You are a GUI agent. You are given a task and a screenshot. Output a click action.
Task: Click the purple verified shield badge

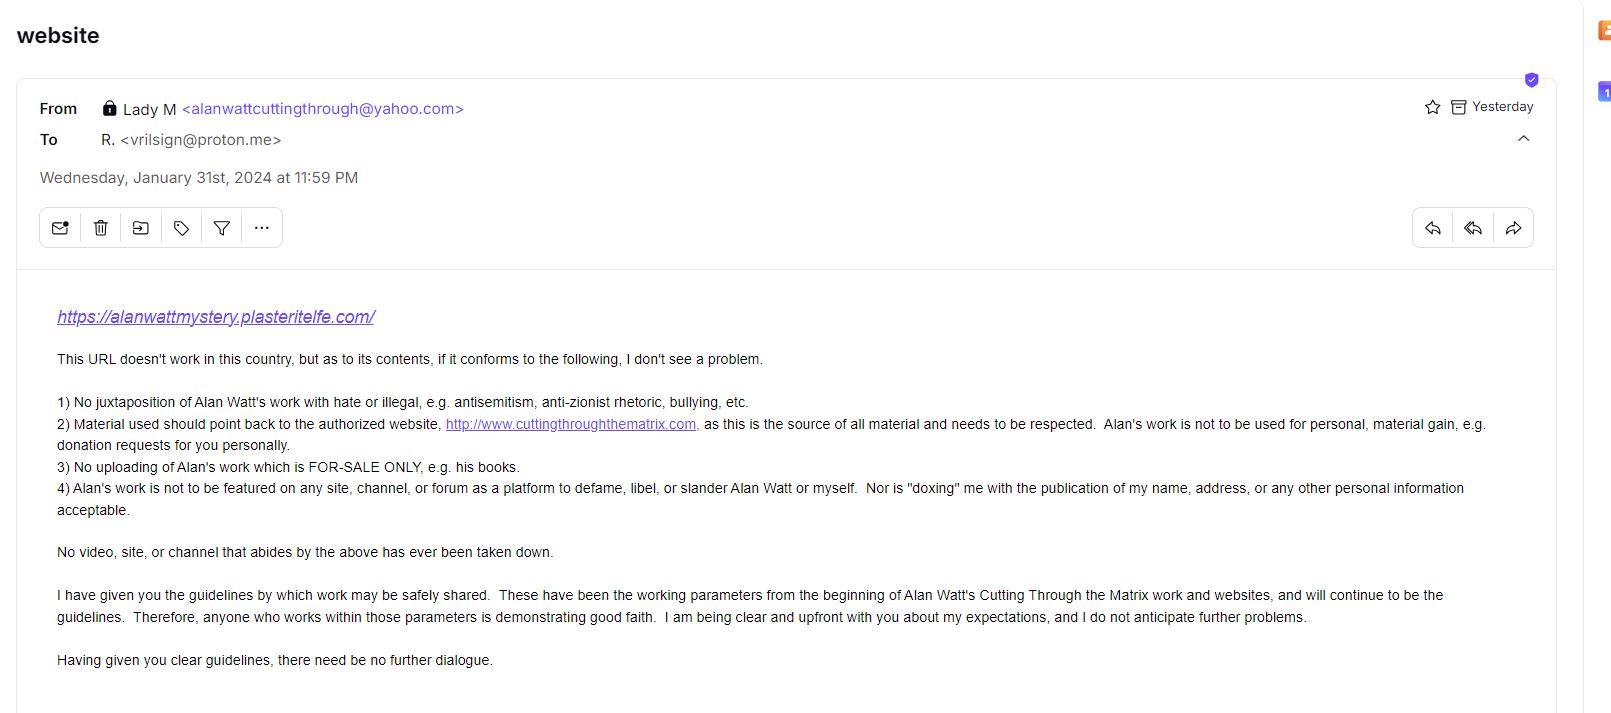pos(1531,79)
